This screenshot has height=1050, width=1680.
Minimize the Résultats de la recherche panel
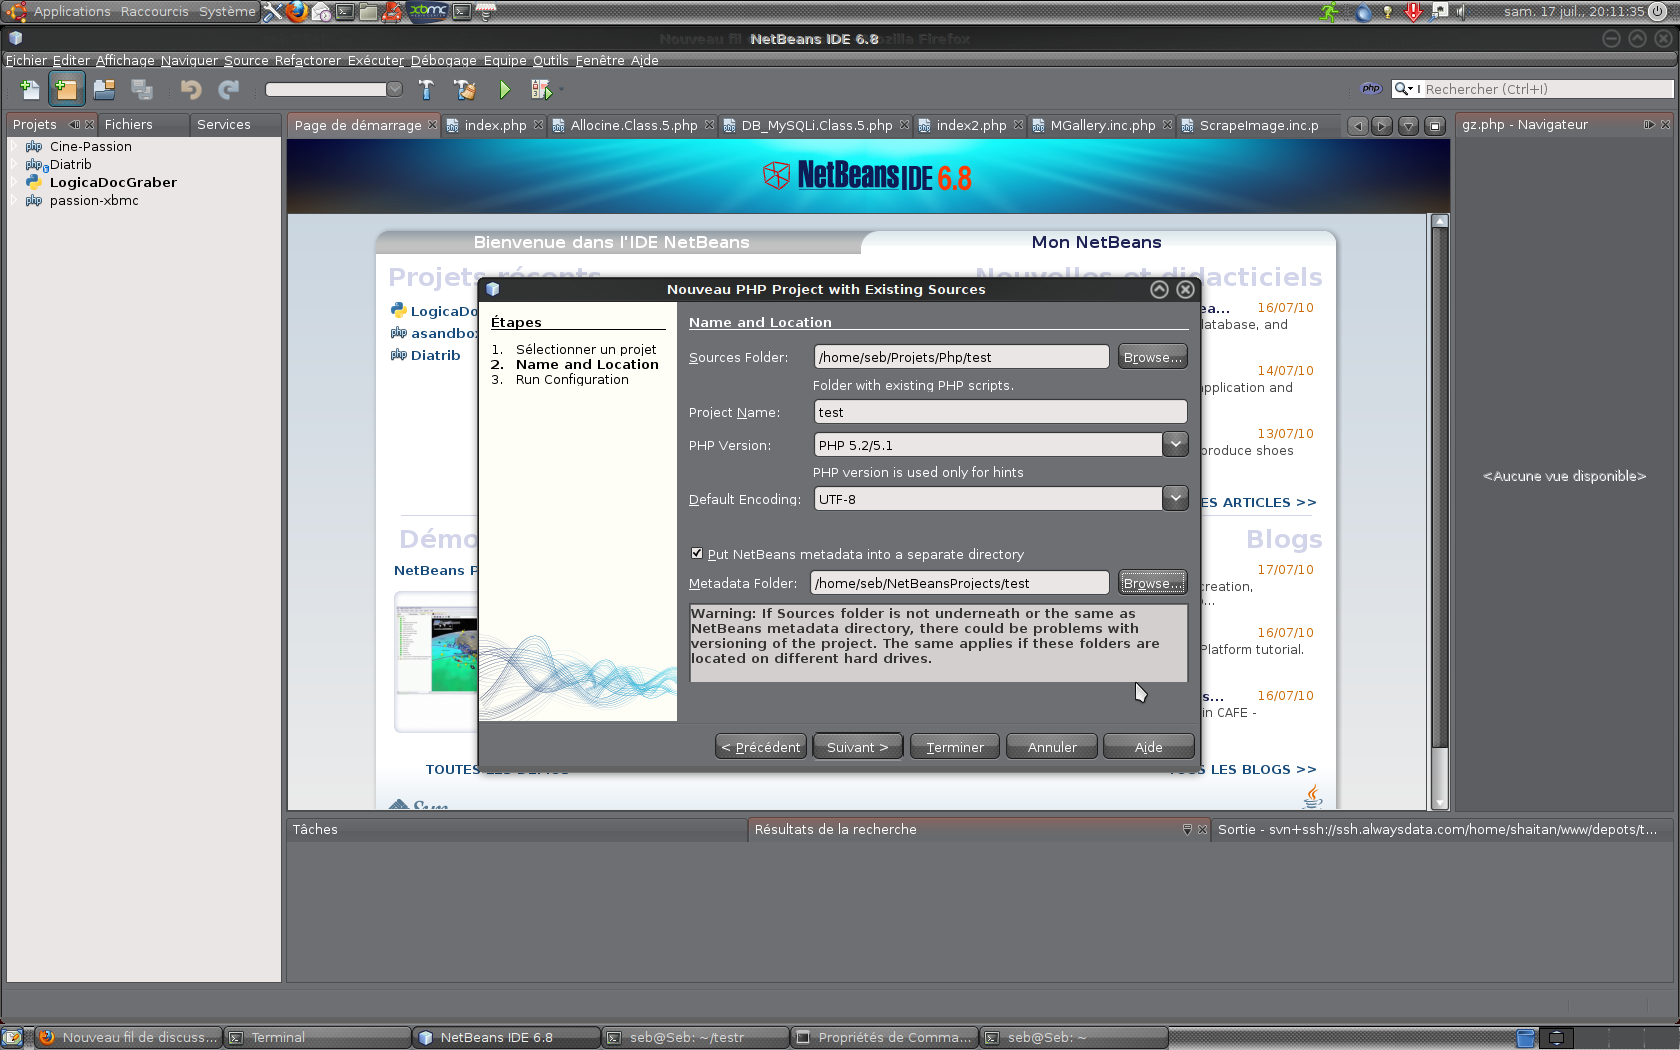1187,829
